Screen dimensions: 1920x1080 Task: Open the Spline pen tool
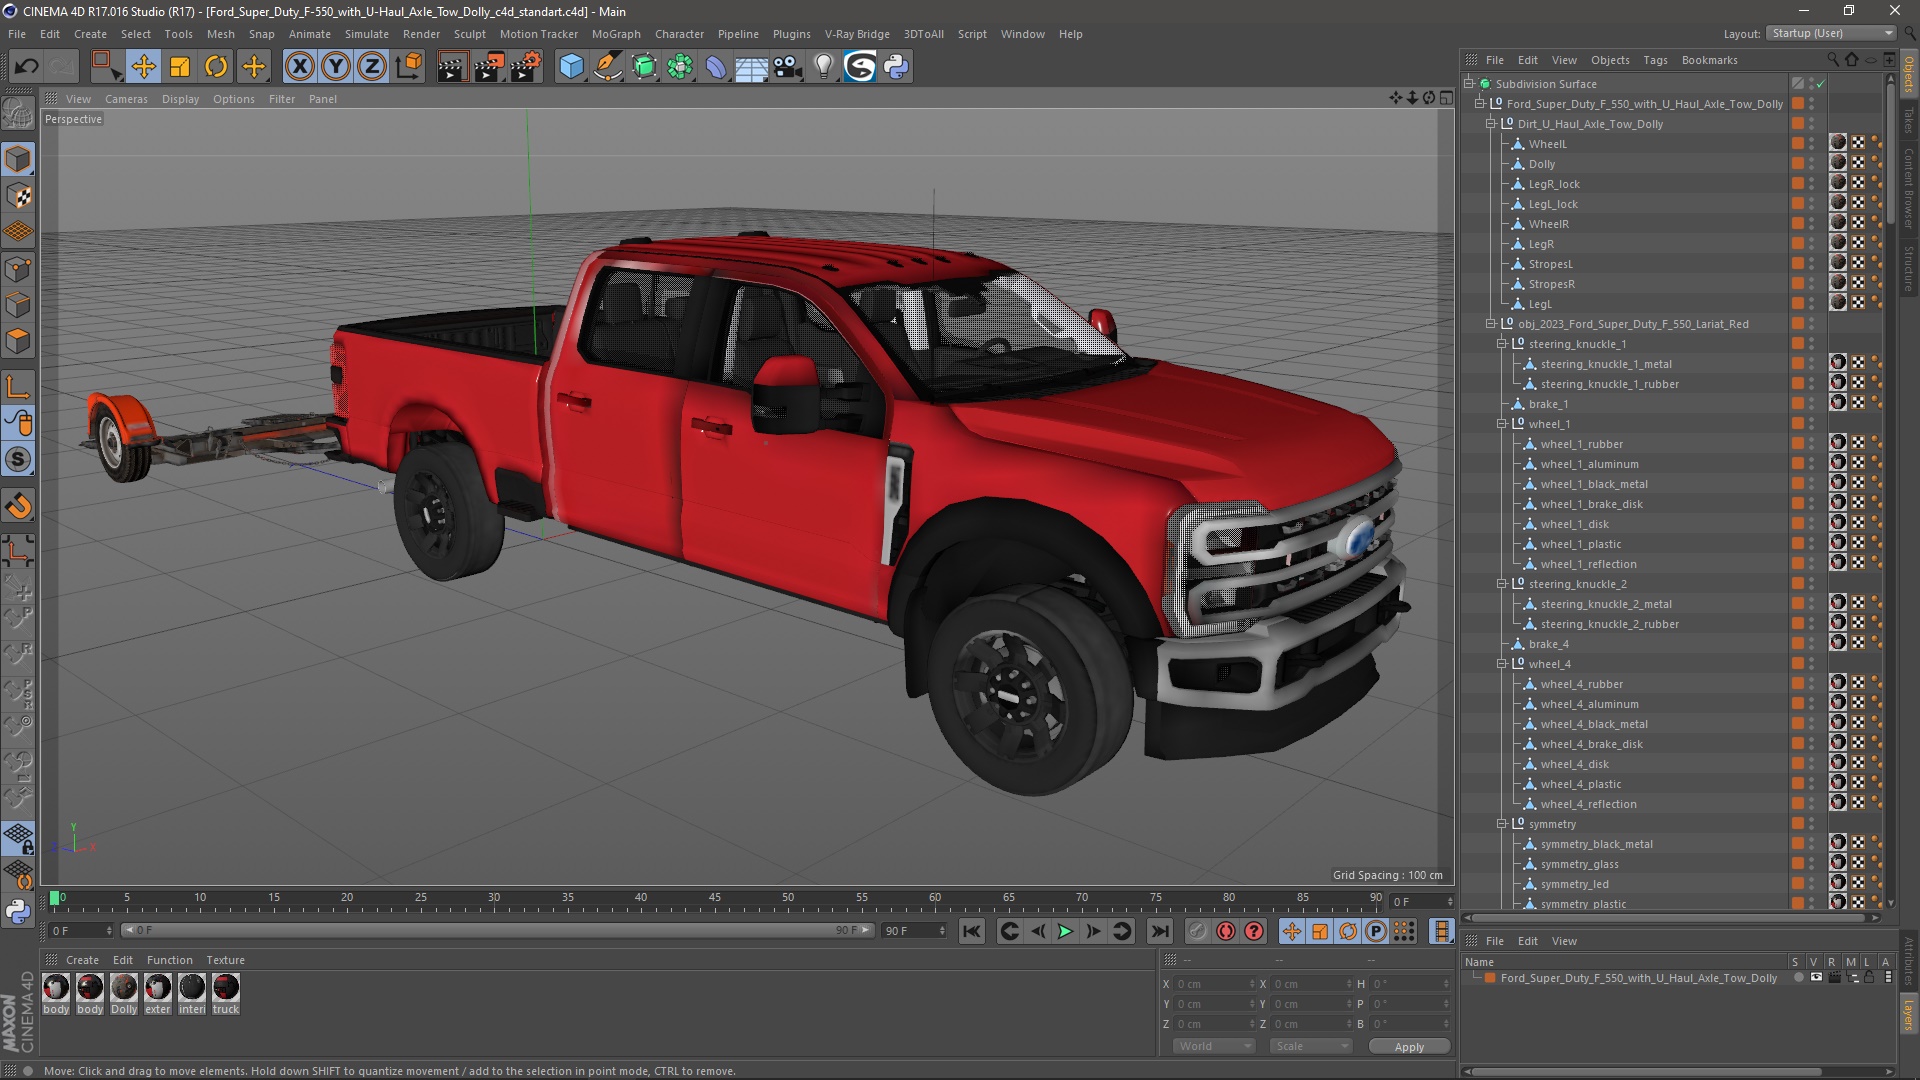(608, 67)
